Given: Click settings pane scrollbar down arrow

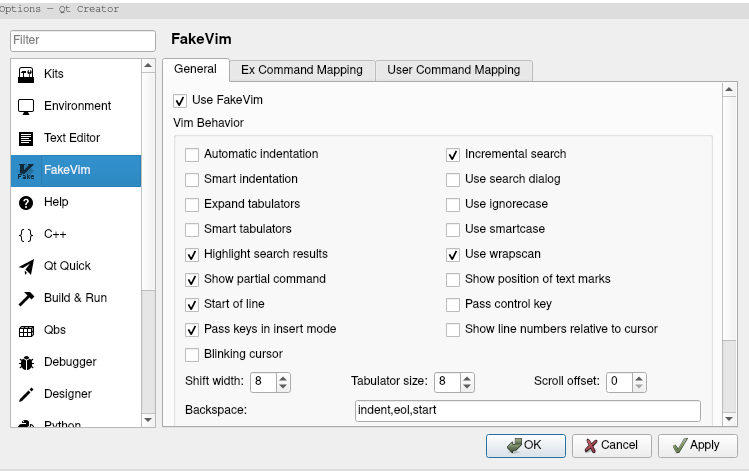Looking at the screenshot, I should tap(729, 419).
